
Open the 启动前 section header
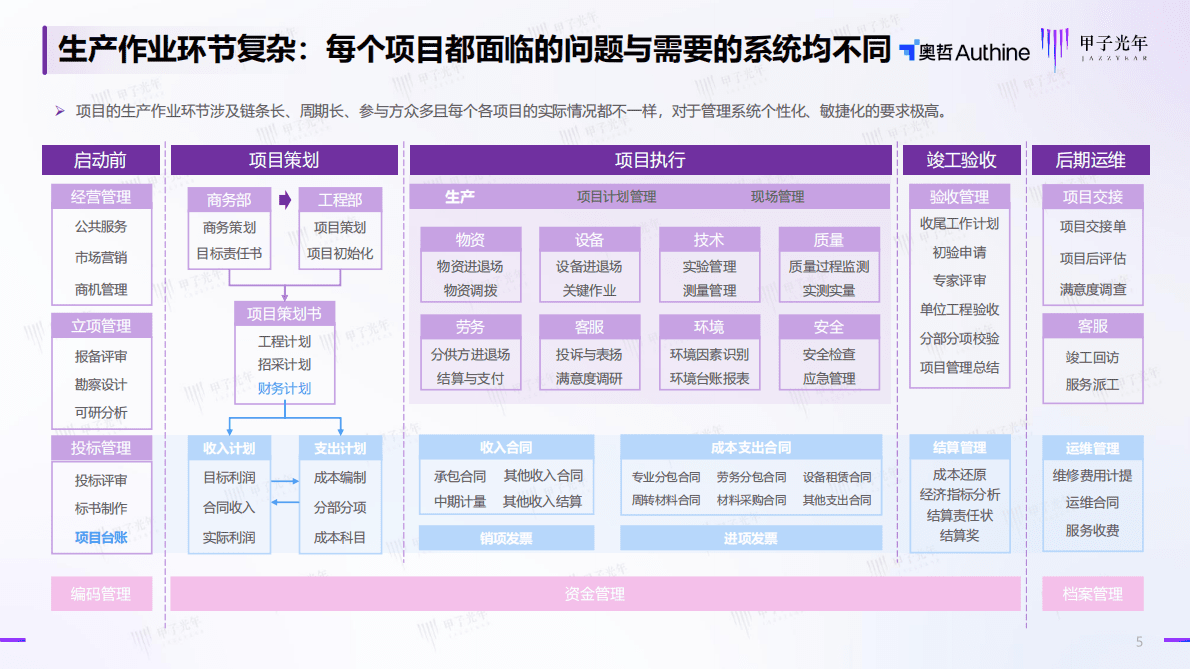pyautogui.click(x=101, y=159)
